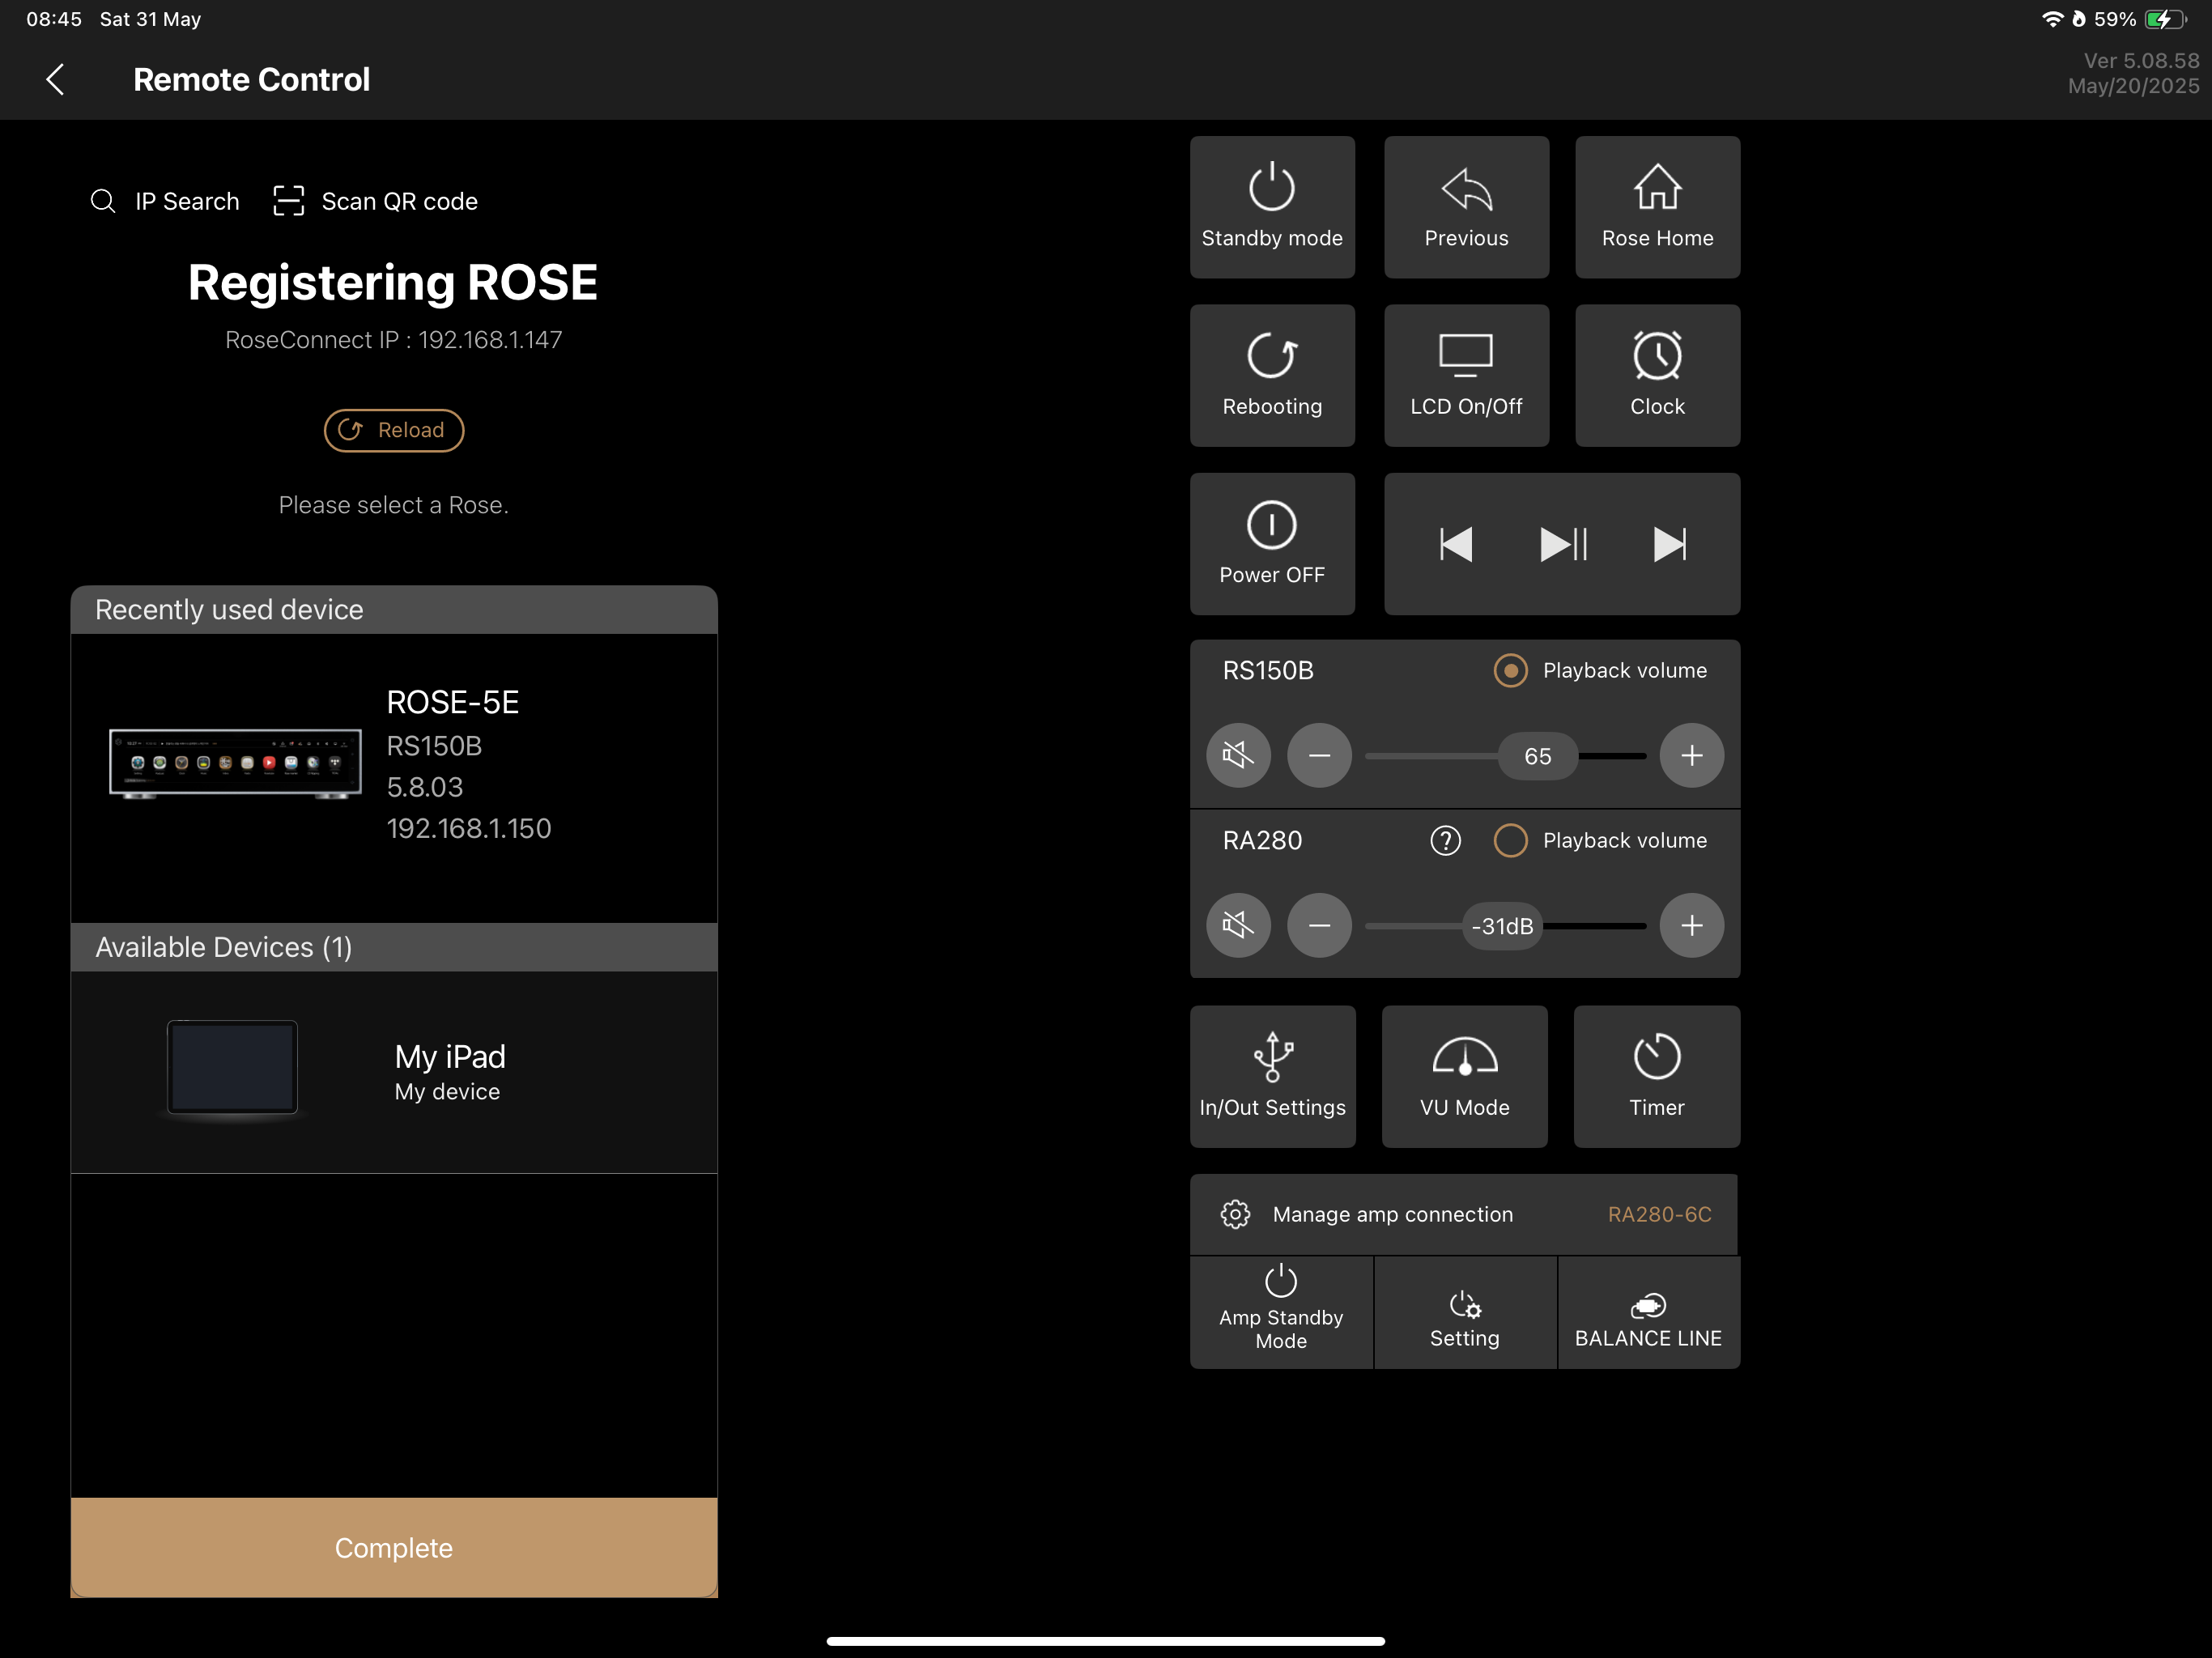Toggle LCD On/Off
The width and height of the screenshot is (2212, 1658).
click(x=1466, y=375)
